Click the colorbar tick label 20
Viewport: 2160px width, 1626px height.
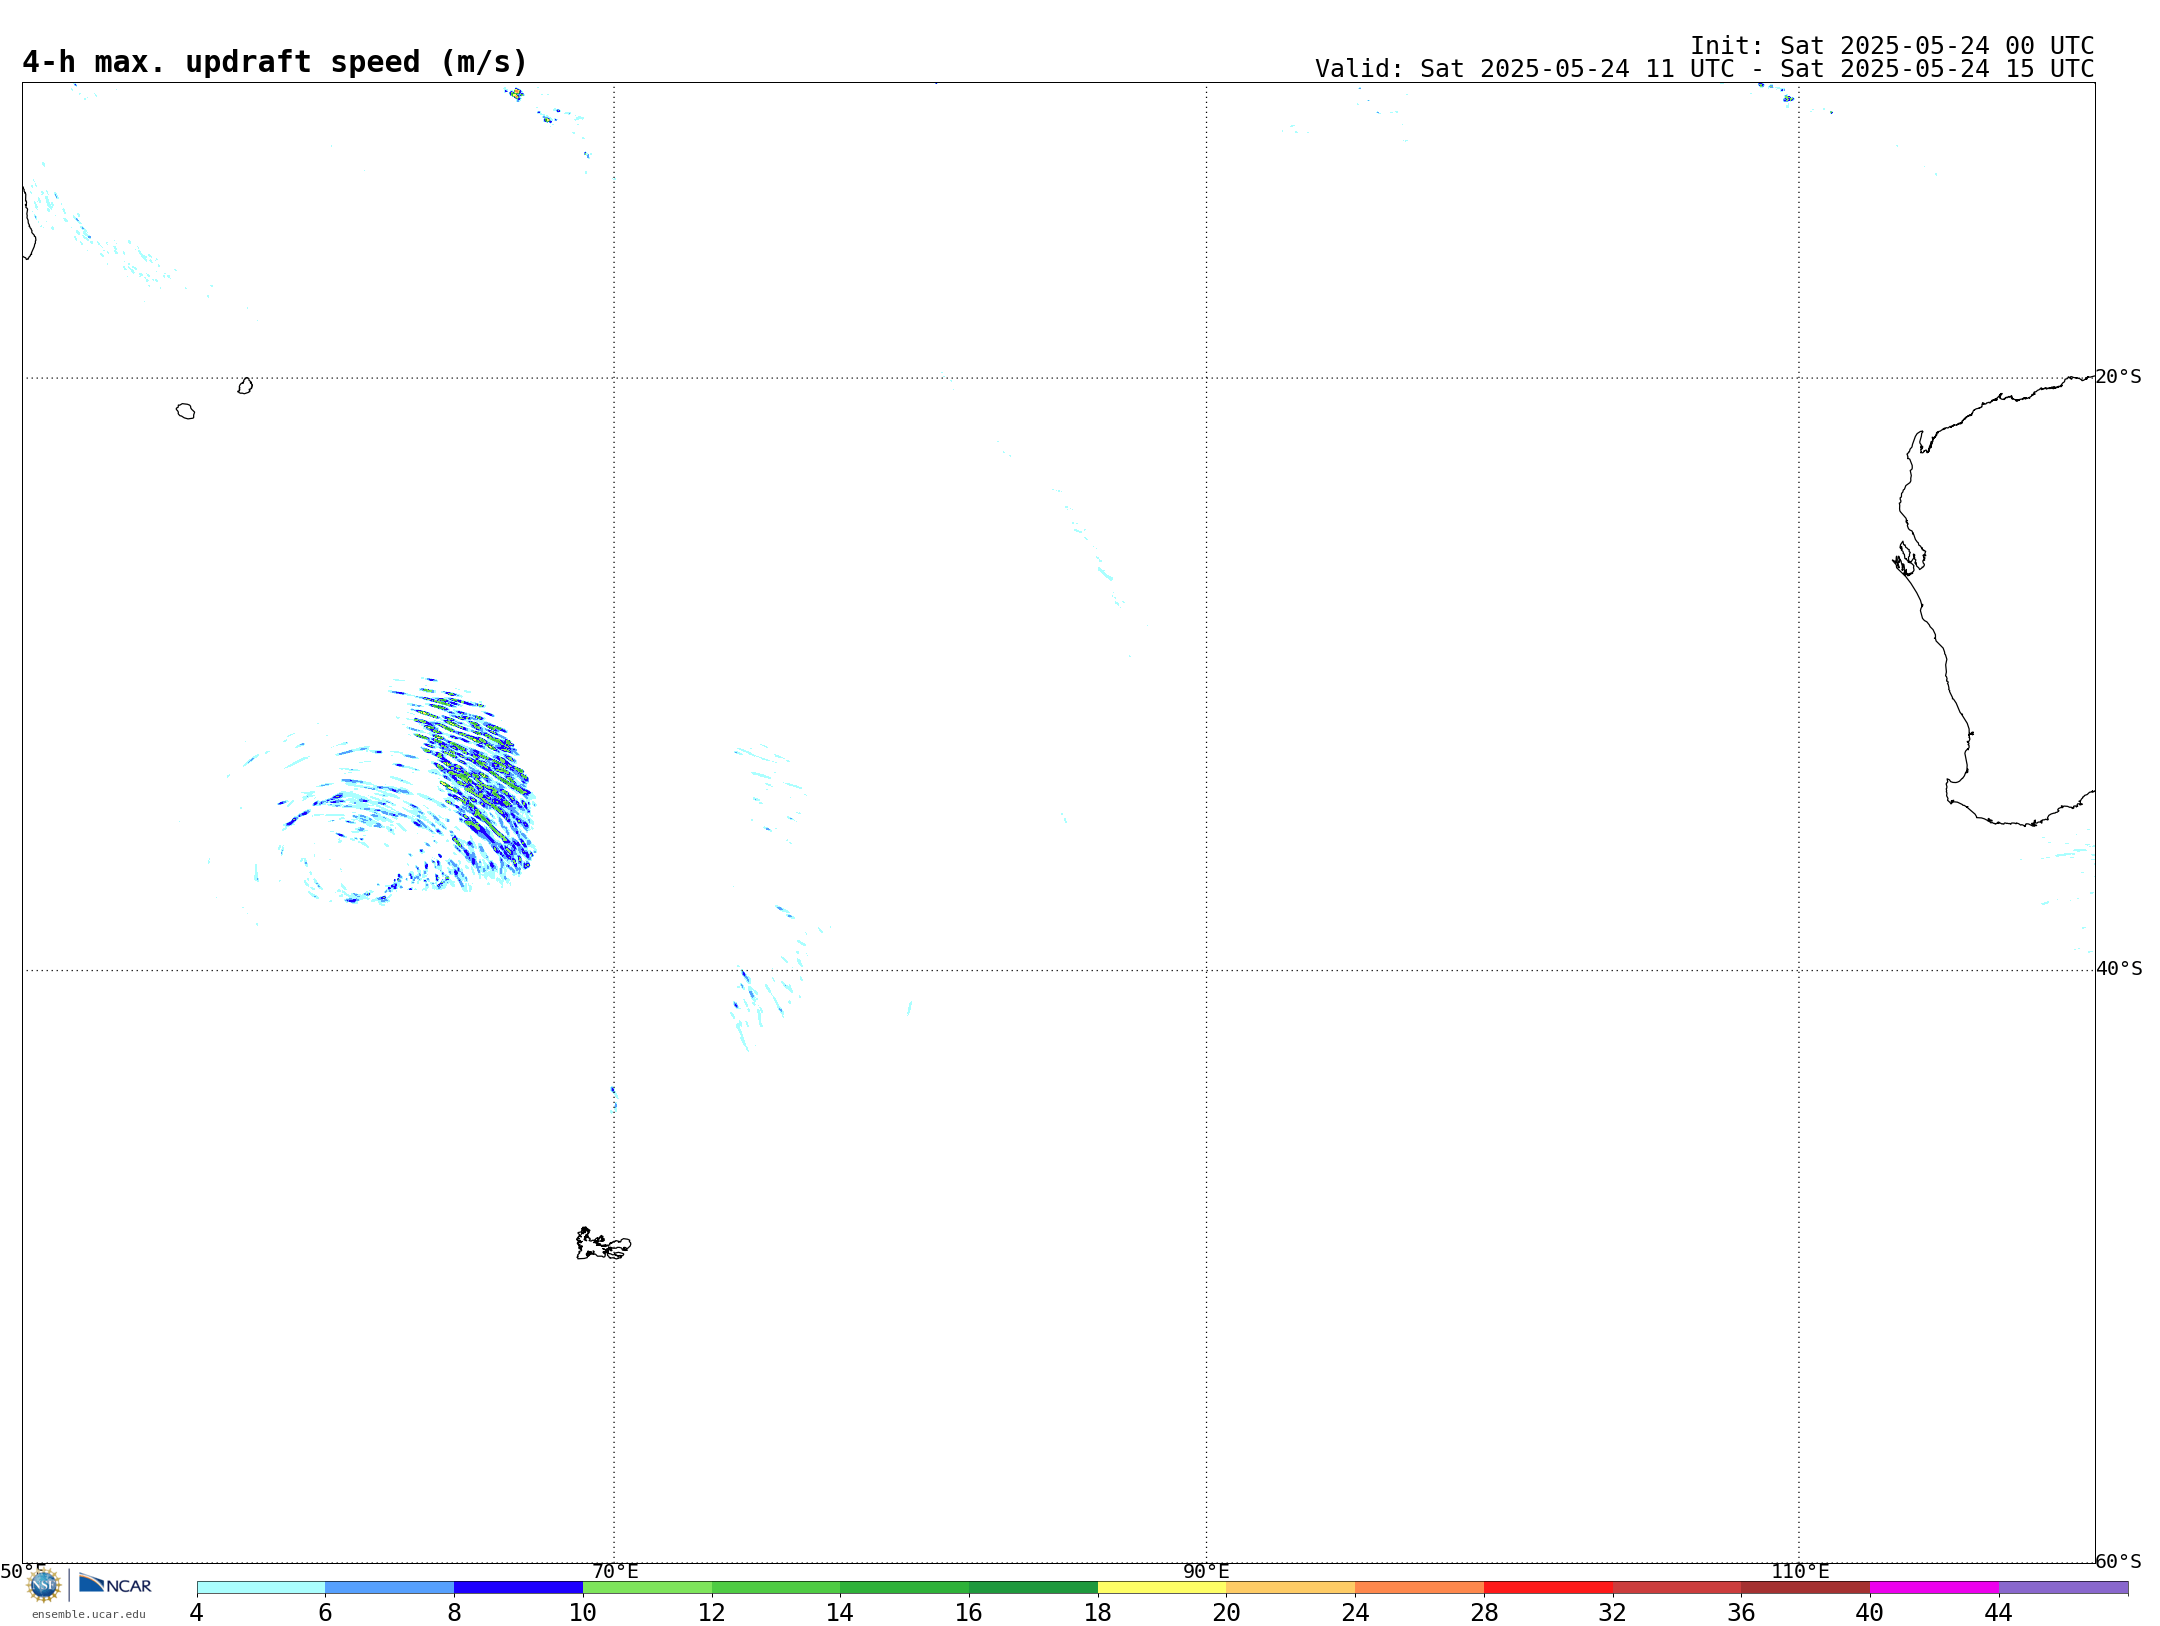1227,1613
